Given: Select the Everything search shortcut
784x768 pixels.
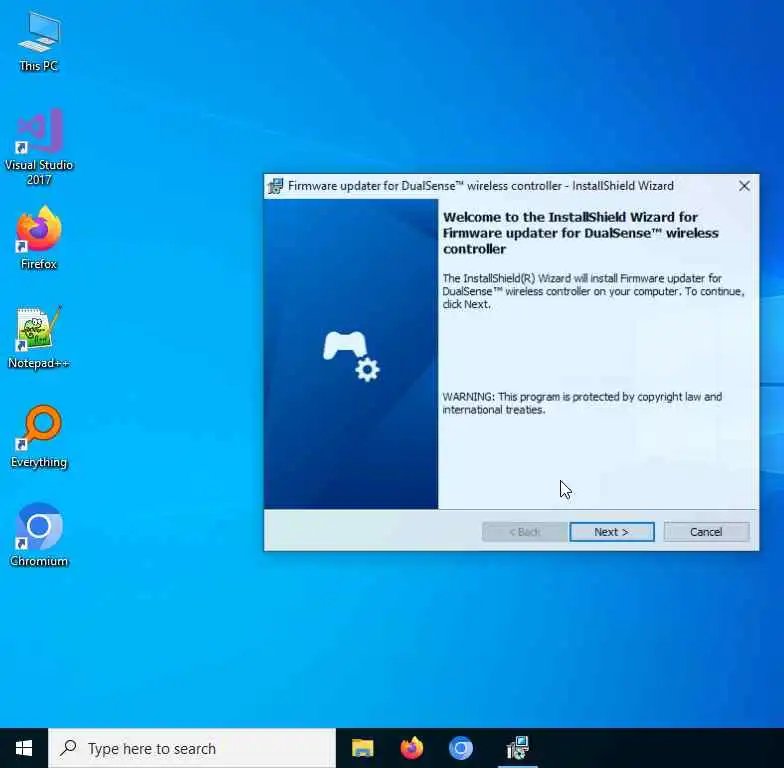Looking at the screenshot, I should (x=39, y=436).
